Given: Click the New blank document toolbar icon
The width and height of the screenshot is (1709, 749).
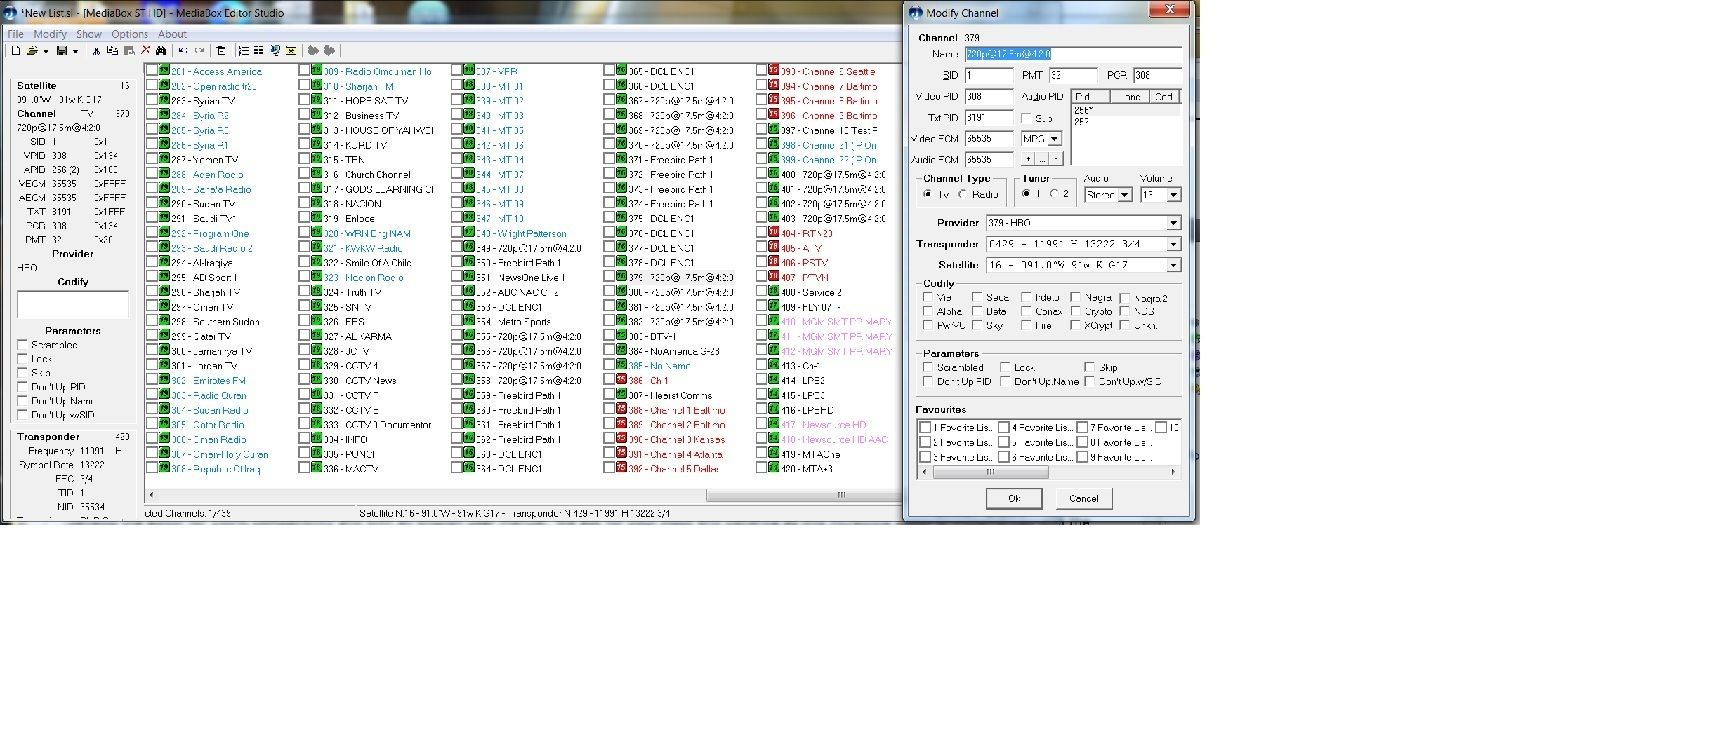Looking at the screenshot, I should [16, 51].
